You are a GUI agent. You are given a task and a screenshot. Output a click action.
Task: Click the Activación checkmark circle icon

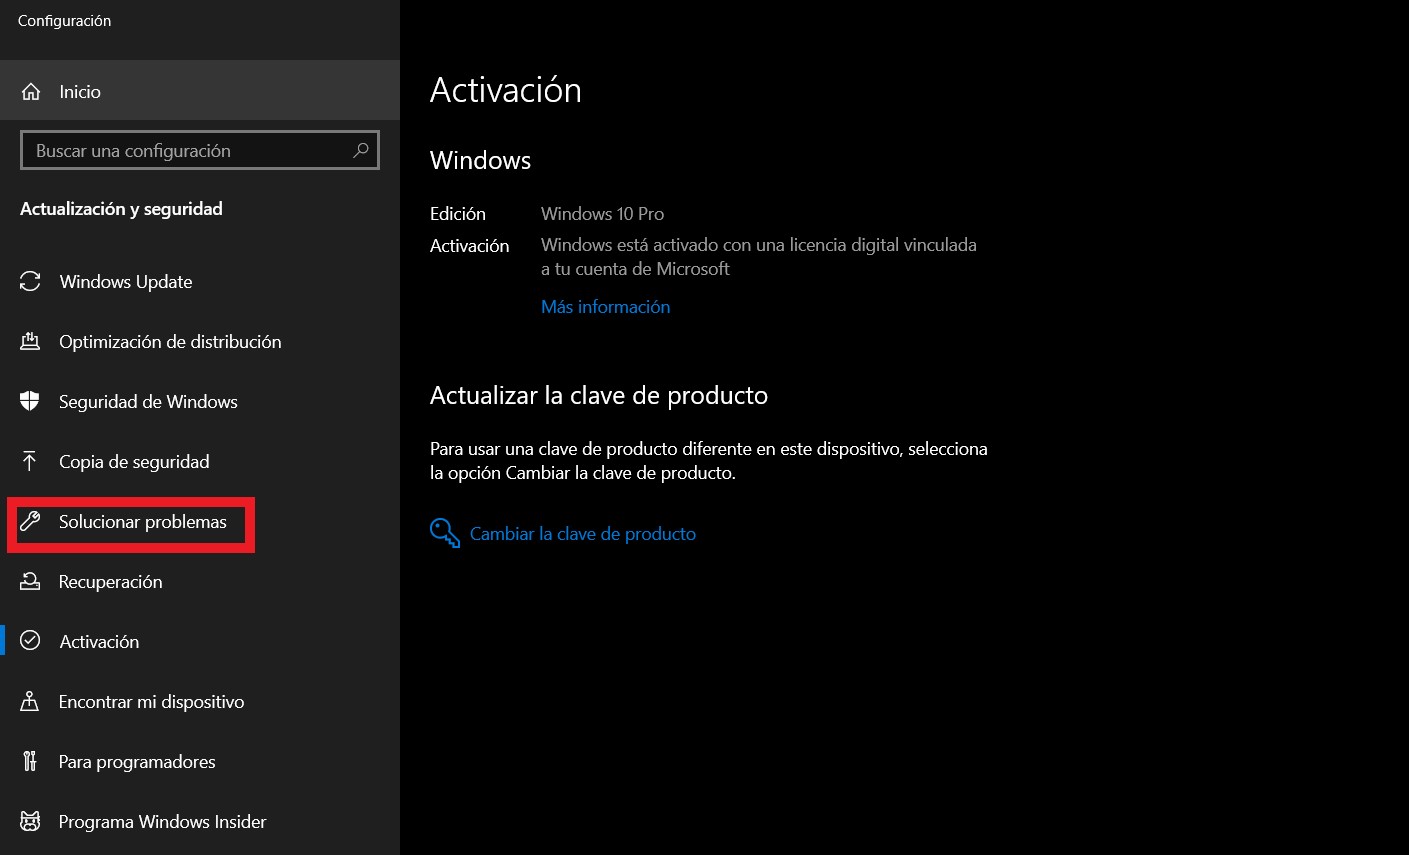[x=30, y=641]
